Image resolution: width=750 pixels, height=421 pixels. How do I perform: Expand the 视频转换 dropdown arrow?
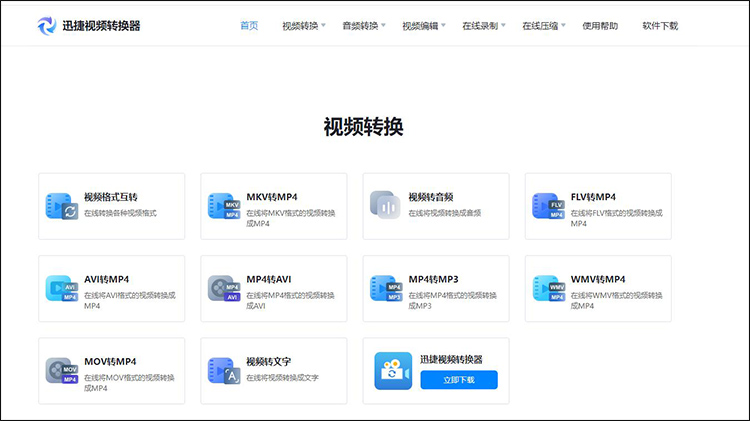click(x=323, y=25)
